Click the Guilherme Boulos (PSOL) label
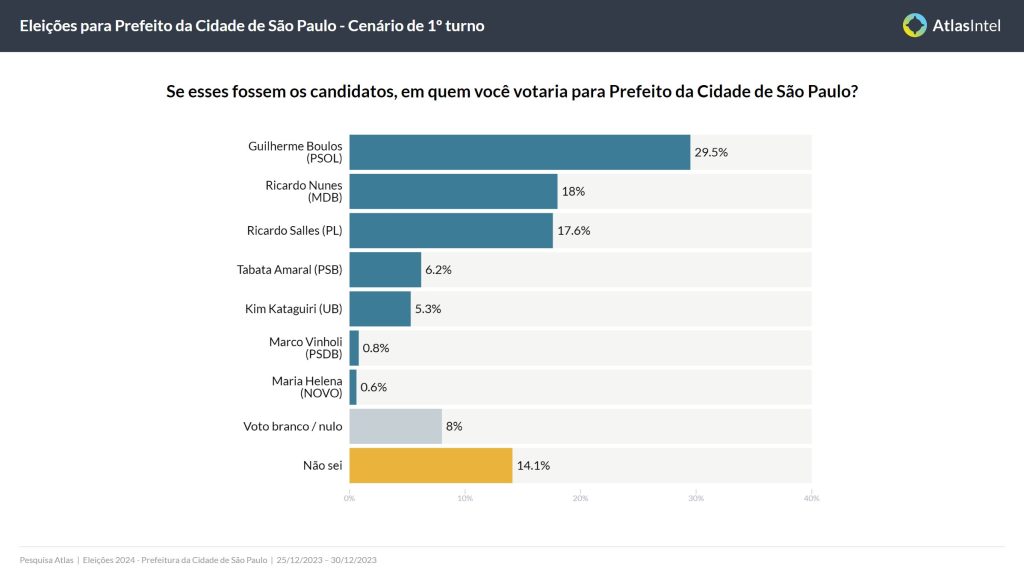This screenshot has height=575, width=1024. [295, 152]
